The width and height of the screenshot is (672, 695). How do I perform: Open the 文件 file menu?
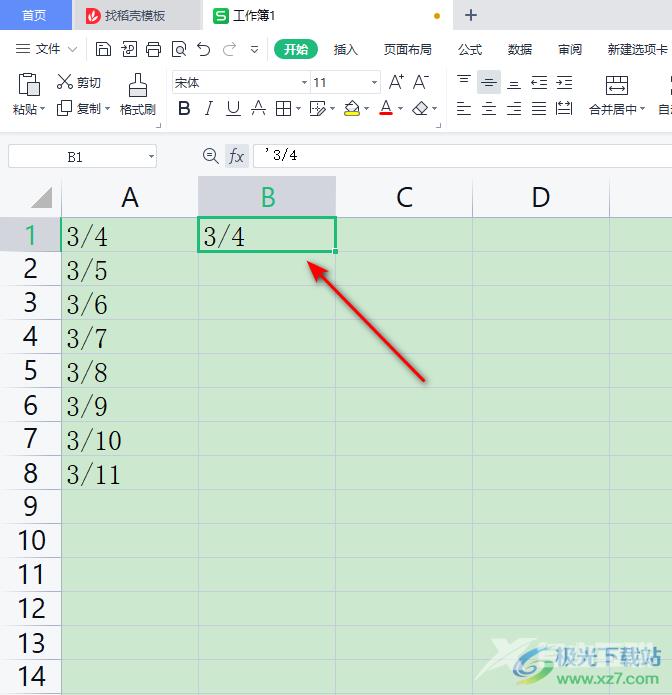[x=47, y=49]
